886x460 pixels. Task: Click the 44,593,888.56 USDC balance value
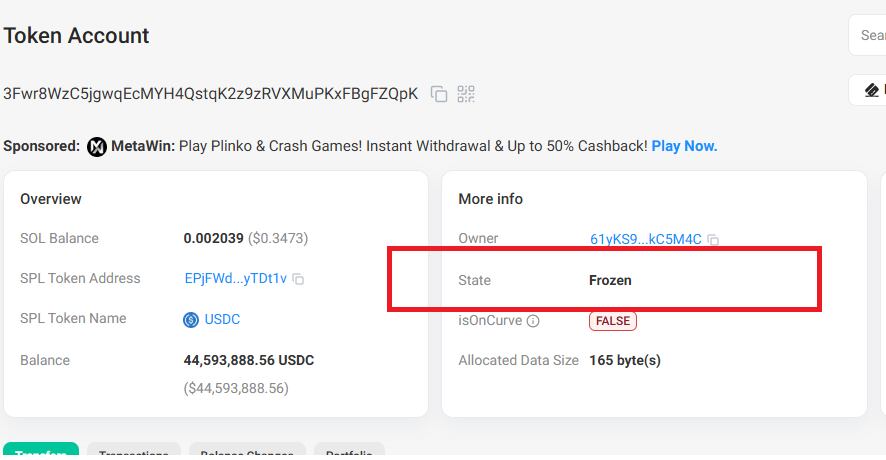pos(249,360)
